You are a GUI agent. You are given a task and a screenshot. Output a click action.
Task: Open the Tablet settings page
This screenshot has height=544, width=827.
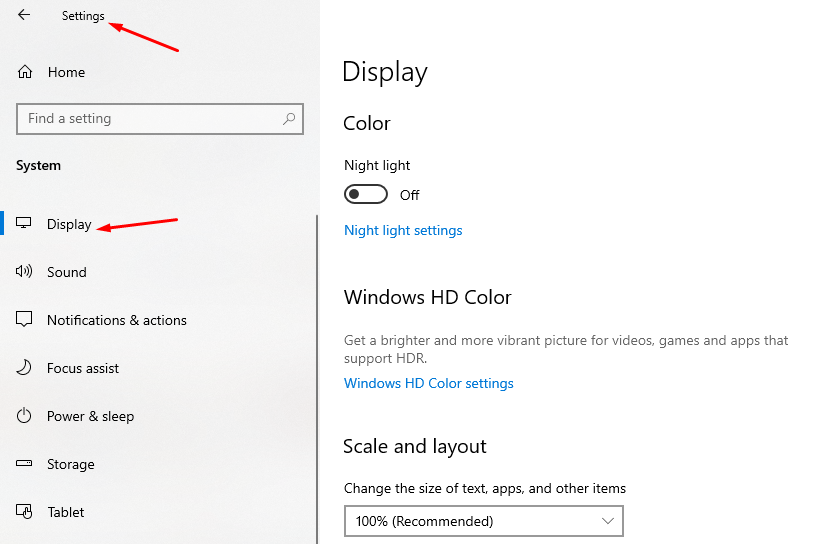[x=66, y=512]
